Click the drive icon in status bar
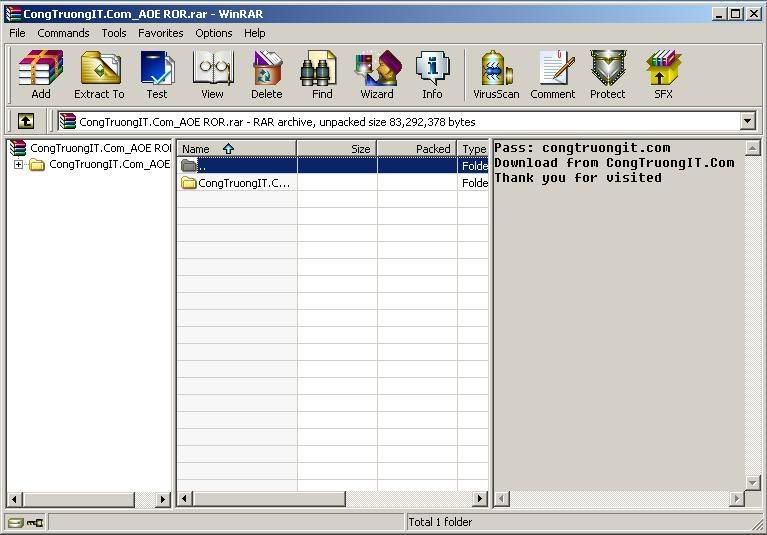The image size is (767, 535). tap(16, 523)
